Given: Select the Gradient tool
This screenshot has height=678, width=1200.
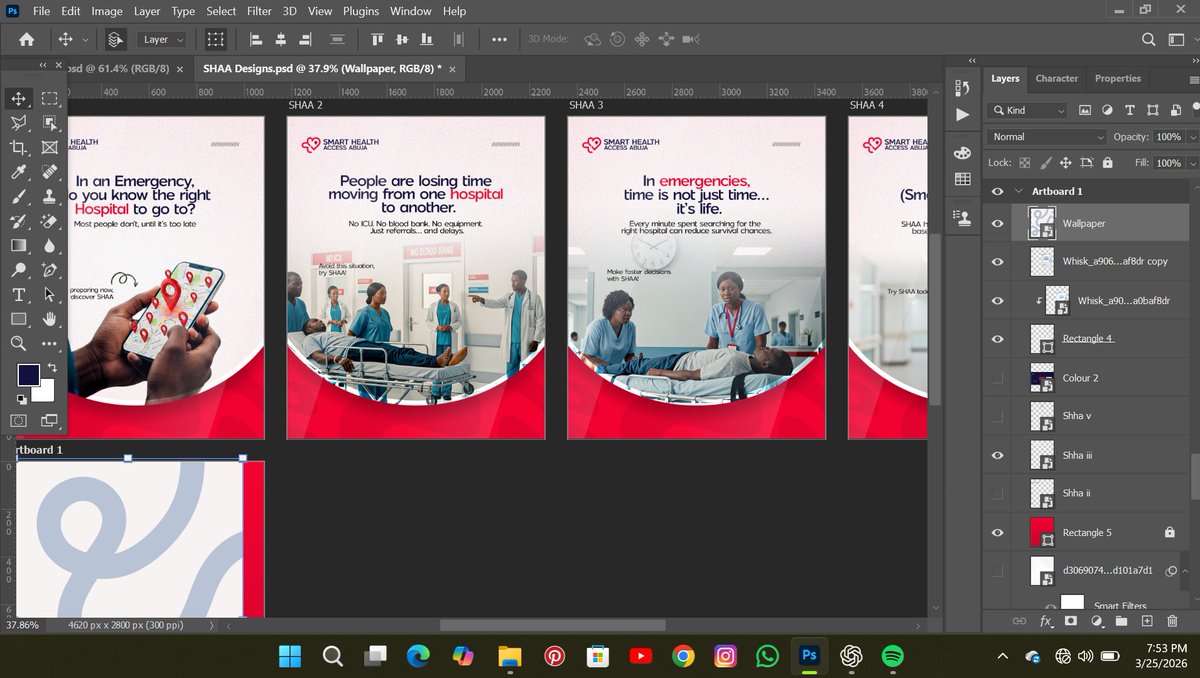Looking at the screenshot, I should [x=18, y=245].
